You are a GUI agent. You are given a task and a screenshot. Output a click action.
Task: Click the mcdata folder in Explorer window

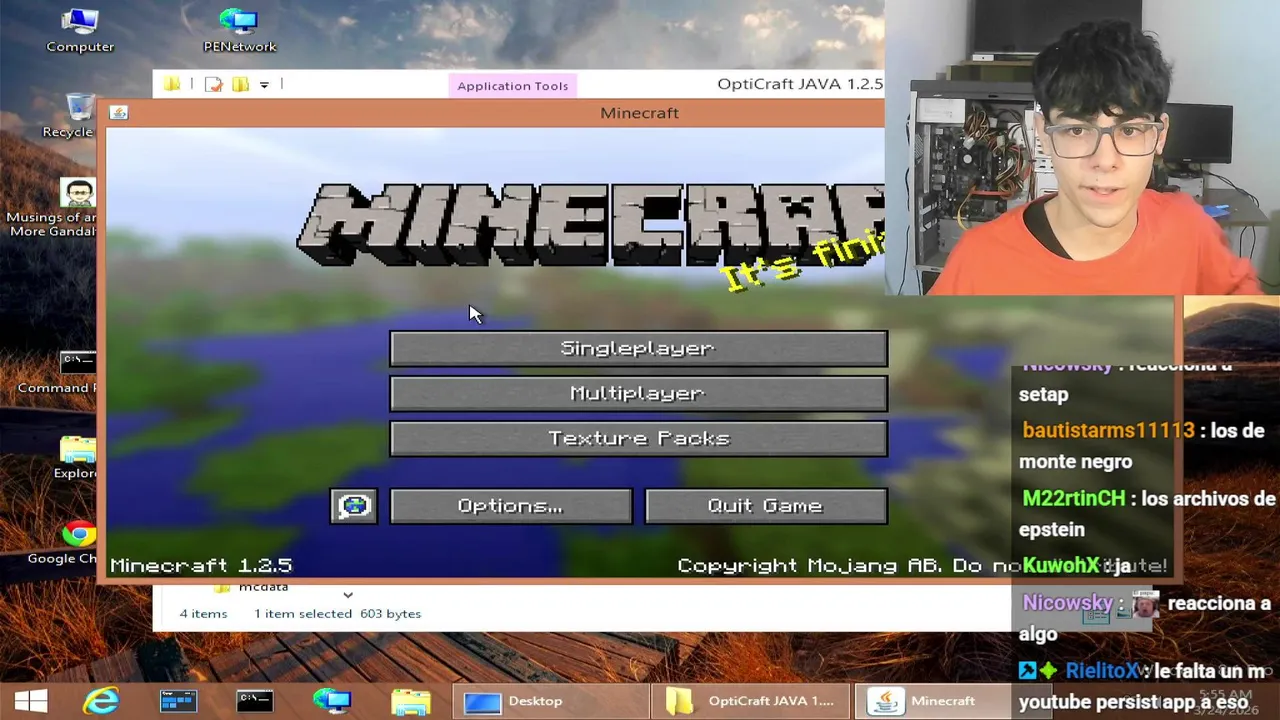(250, 588)
